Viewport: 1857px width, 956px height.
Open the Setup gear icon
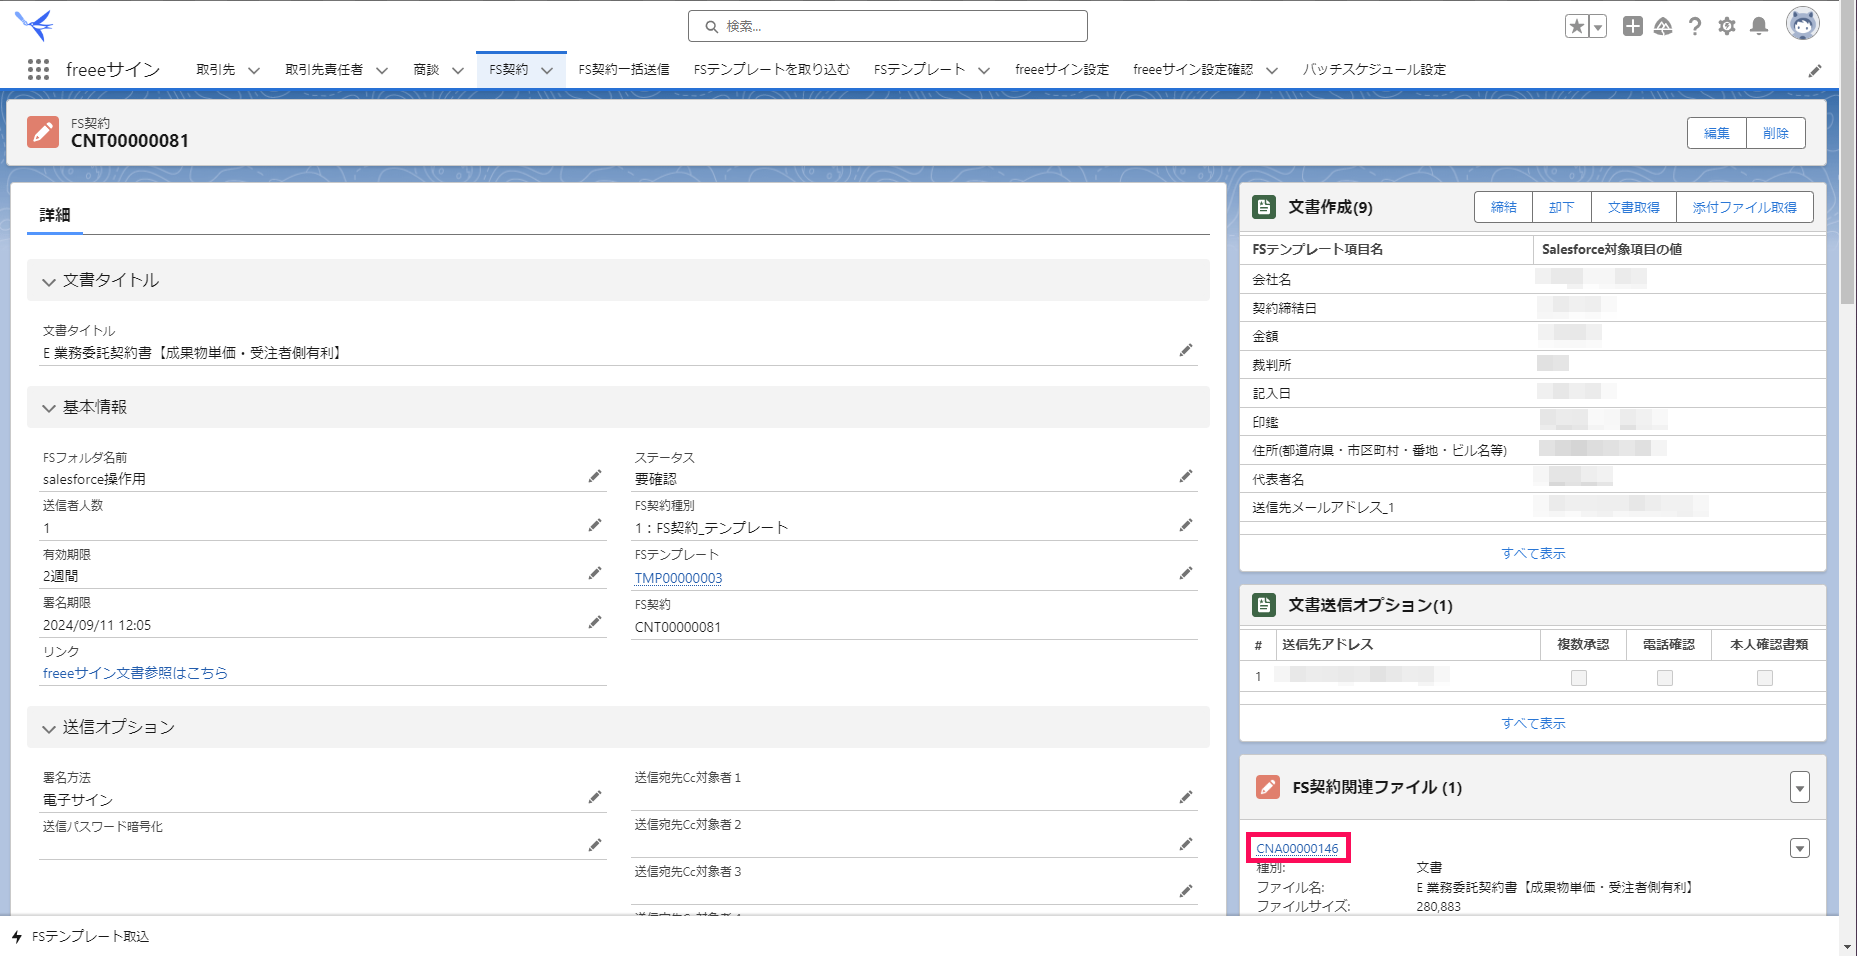(1727, 27)
